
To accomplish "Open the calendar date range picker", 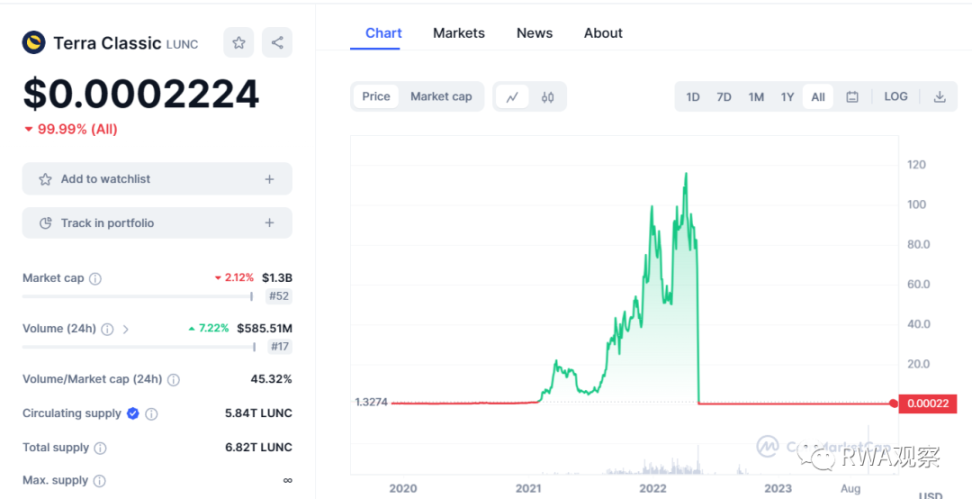I will coord(852,97).
